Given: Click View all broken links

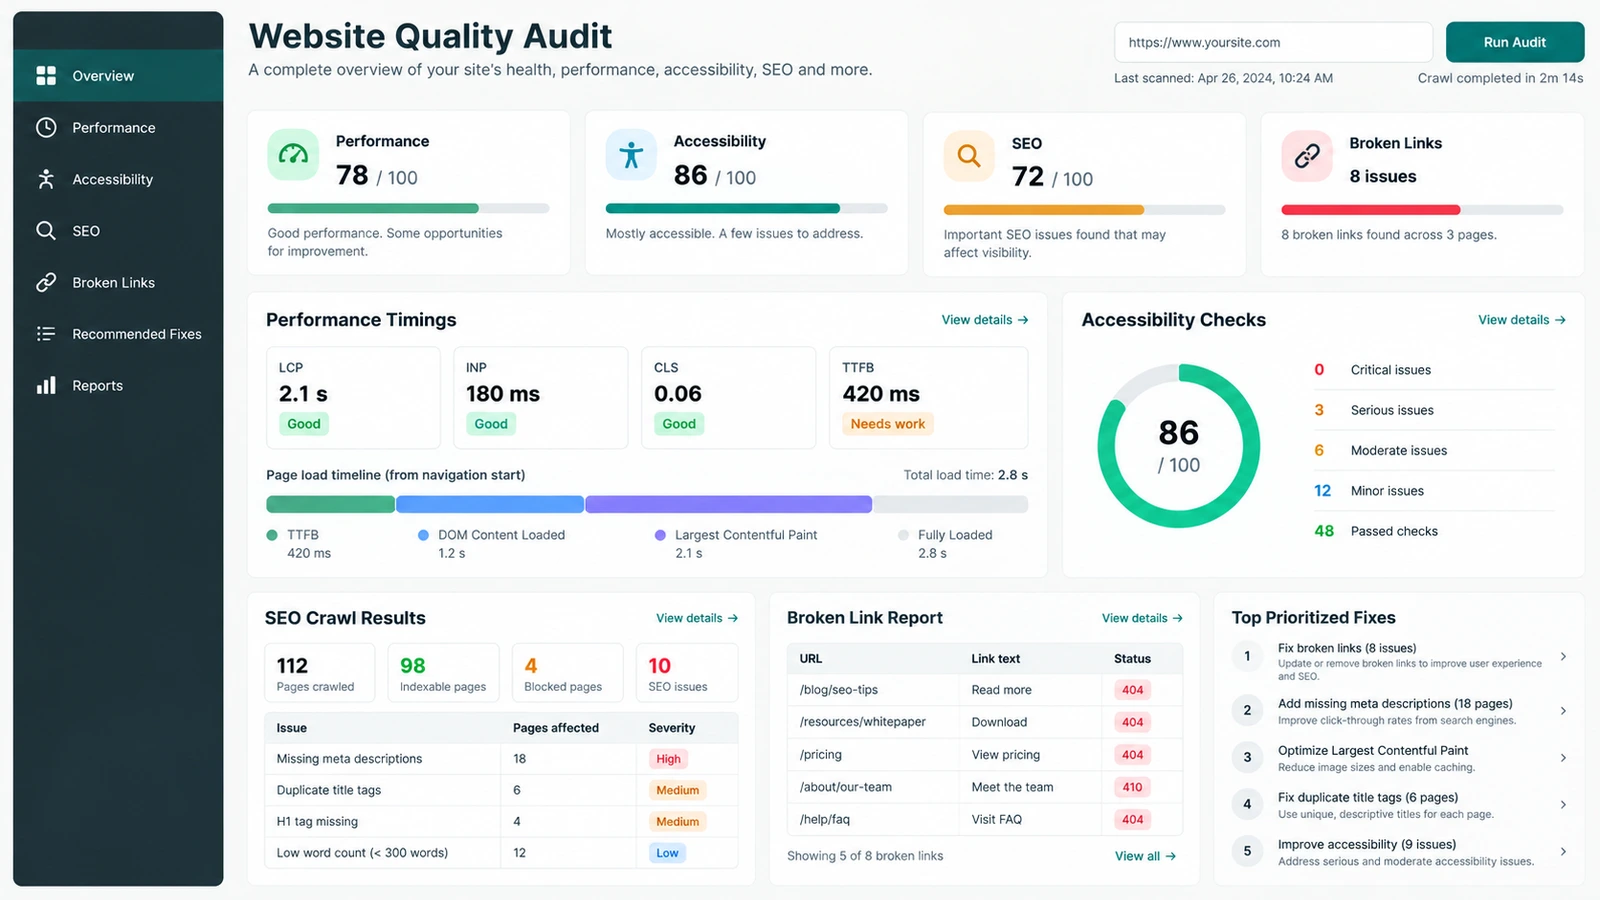Looking at the screenshot, I should (1145, 856).
